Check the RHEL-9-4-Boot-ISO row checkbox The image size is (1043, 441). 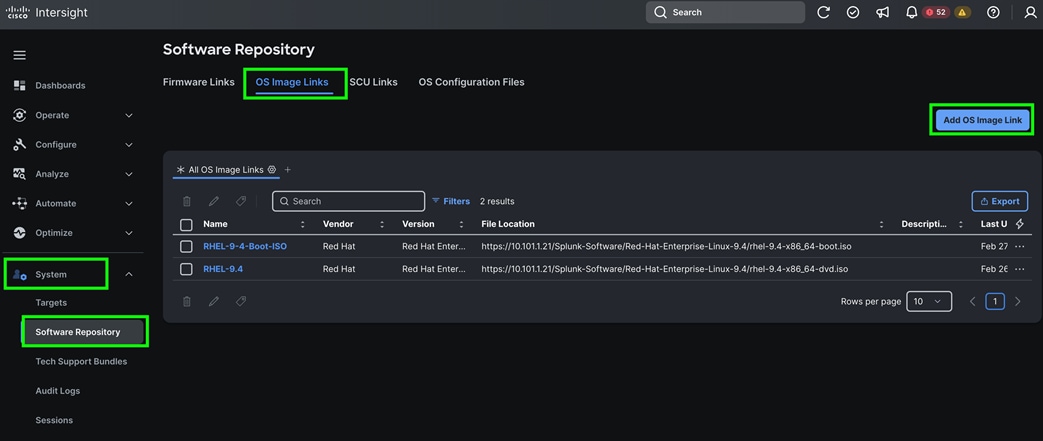point(186,247)
